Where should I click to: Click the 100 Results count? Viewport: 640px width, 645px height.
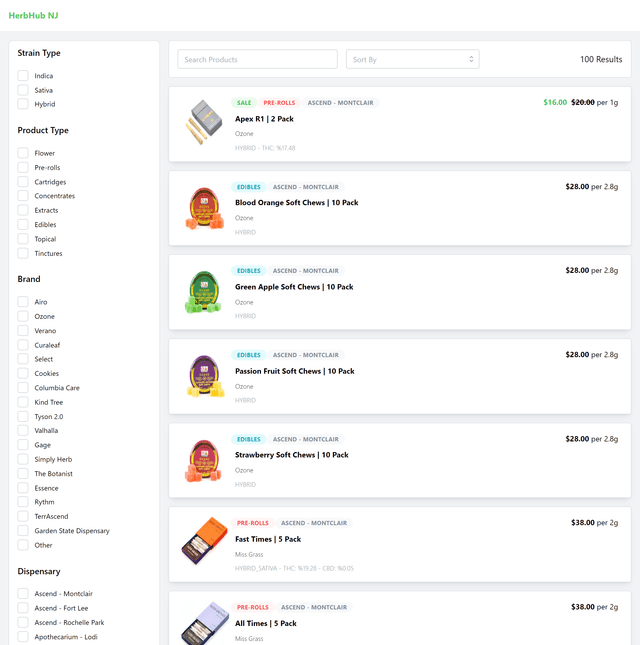click(x=601, y=59)
